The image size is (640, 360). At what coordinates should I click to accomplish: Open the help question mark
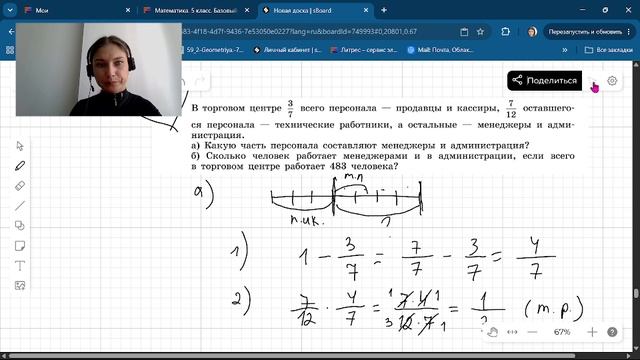(x=612, y=332)
